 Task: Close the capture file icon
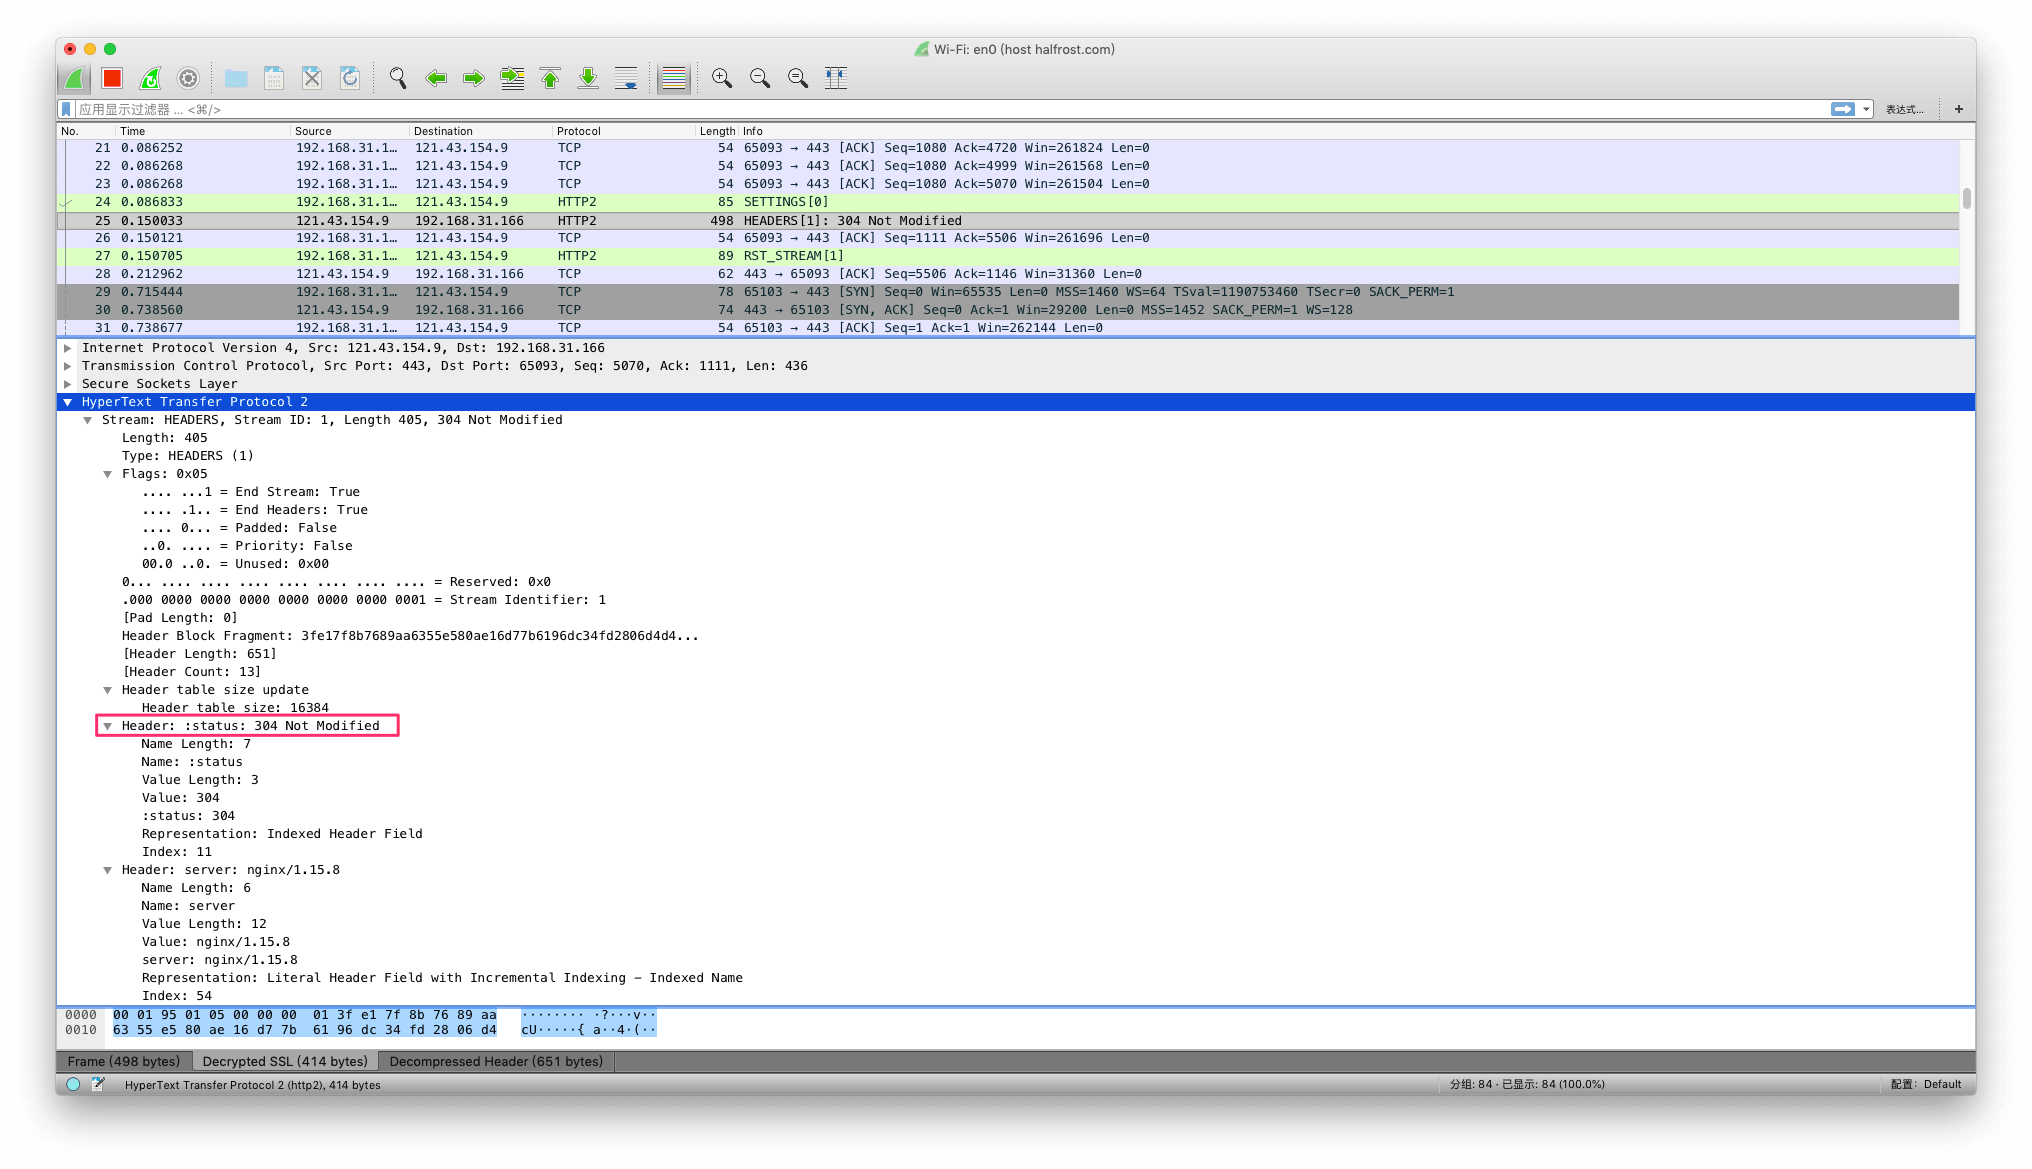pyautogui.click(x=312, y=78)
